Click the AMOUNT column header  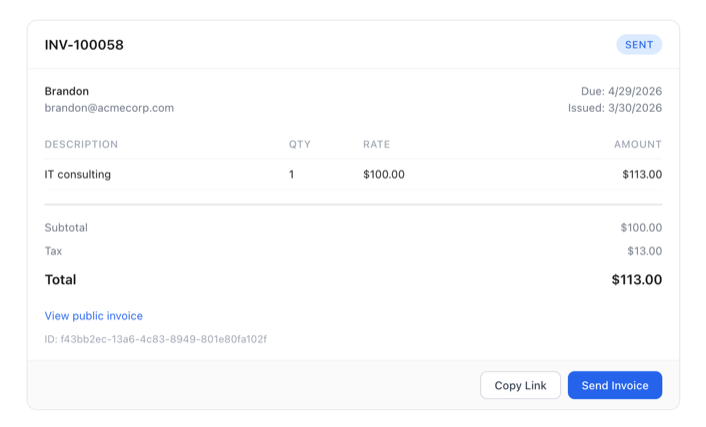point(637,145)
